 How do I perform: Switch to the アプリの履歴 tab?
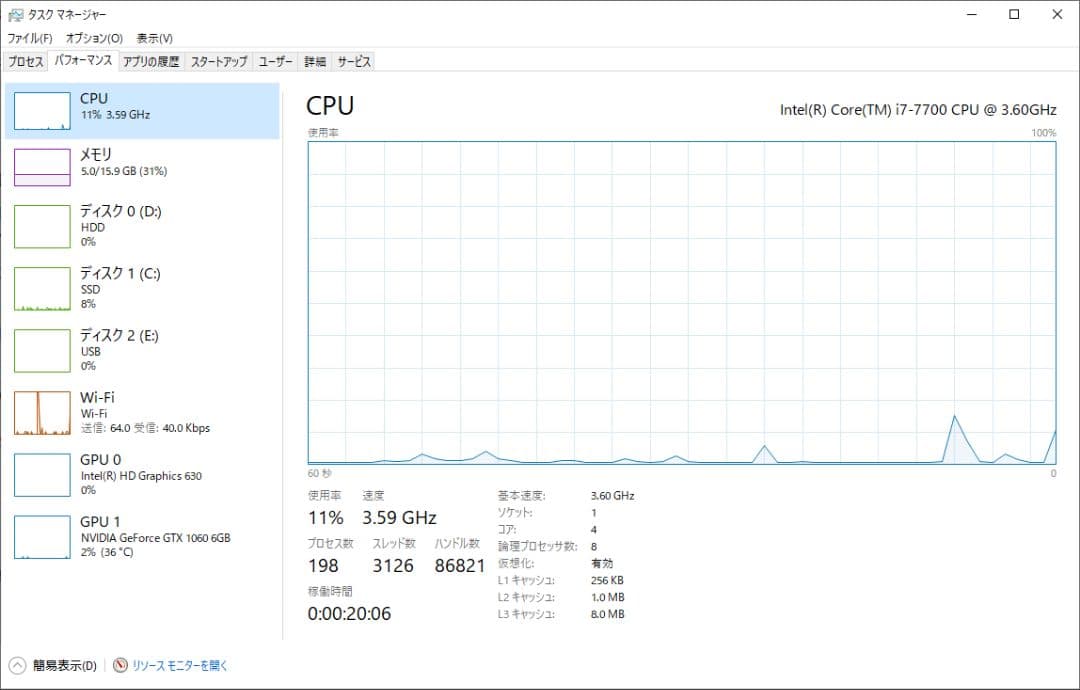tap(151, 61)
